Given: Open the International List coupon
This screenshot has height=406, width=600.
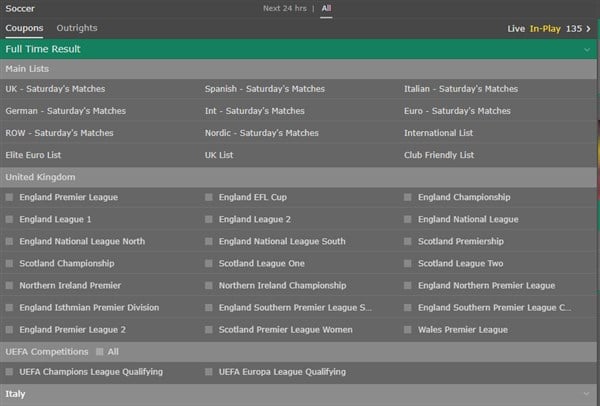Looking at the screenshot, I should coord(439,133).
